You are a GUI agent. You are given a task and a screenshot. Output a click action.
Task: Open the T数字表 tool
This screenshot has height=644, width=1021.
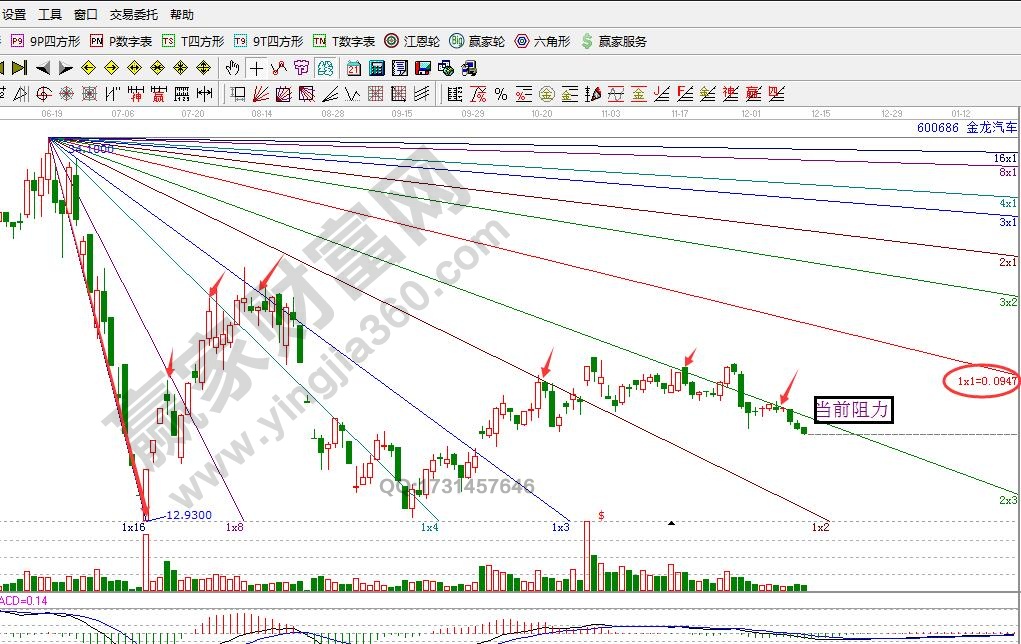pyautogui.click(x=344, y=41)
